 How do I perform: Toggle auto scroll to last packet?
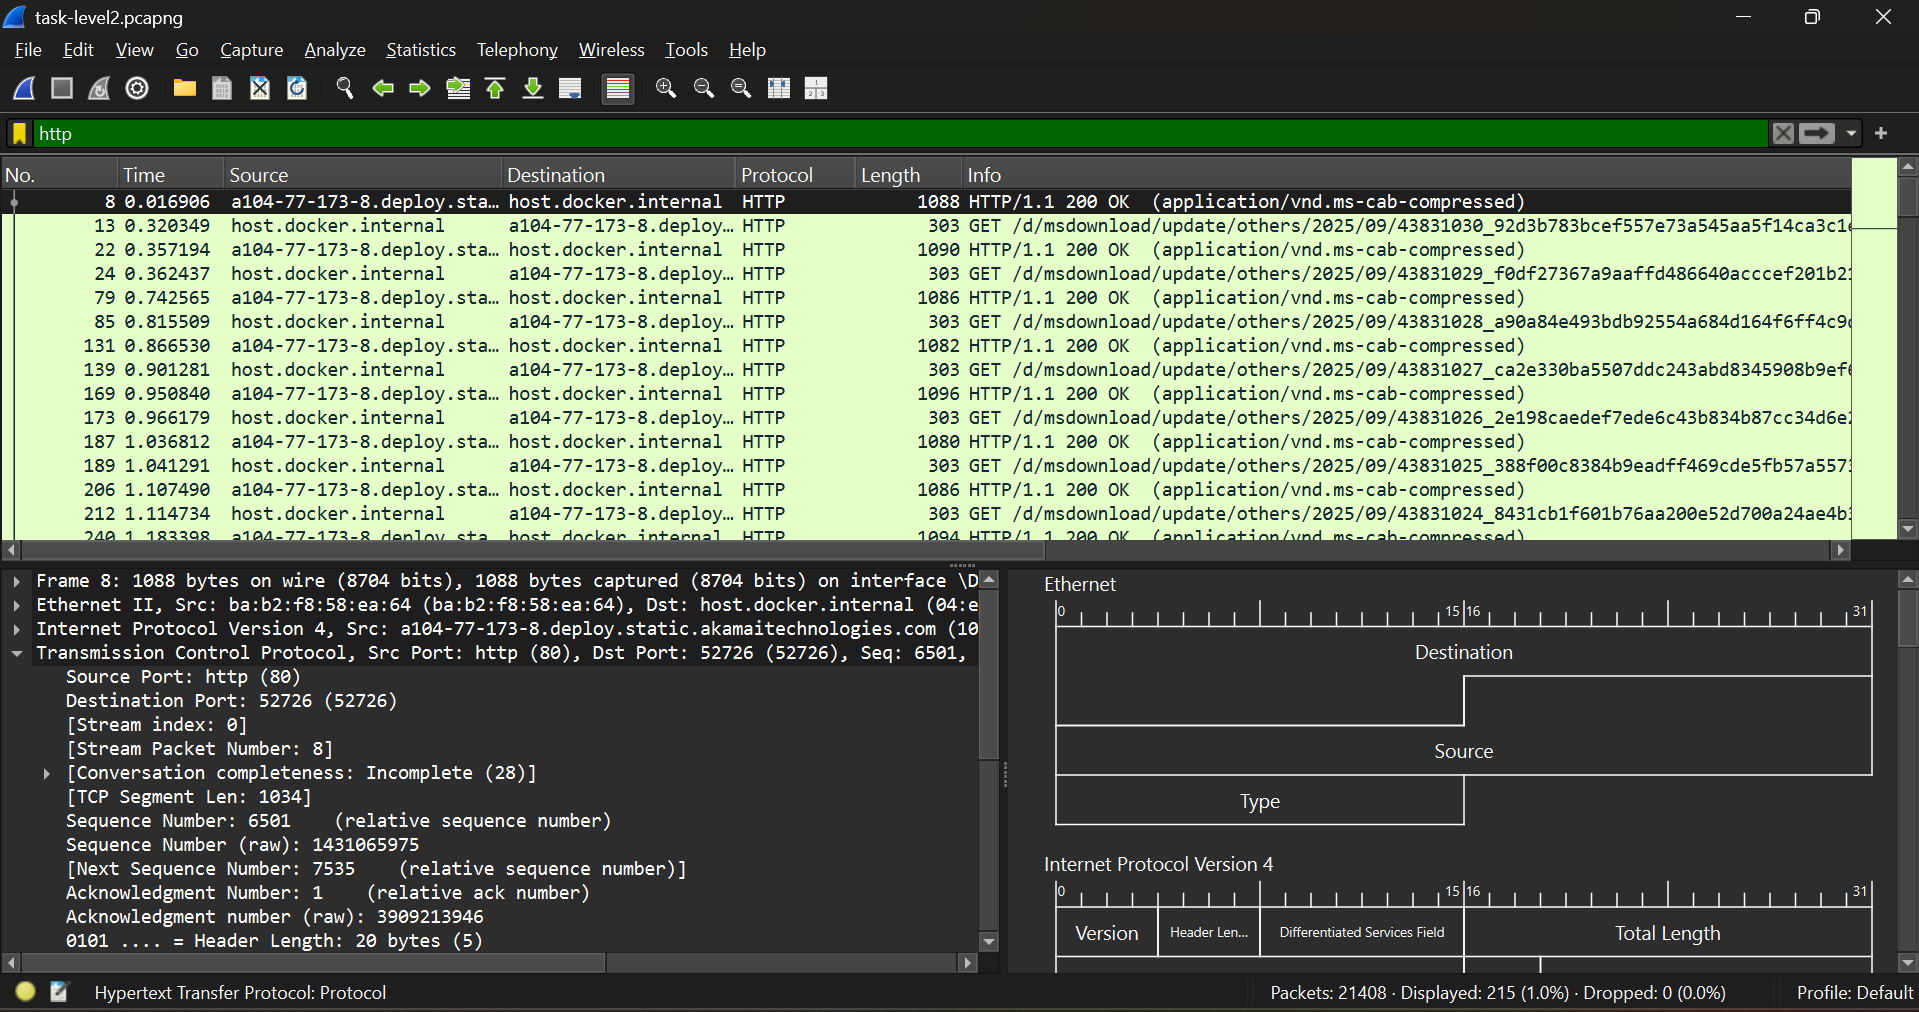pos(570,88)
